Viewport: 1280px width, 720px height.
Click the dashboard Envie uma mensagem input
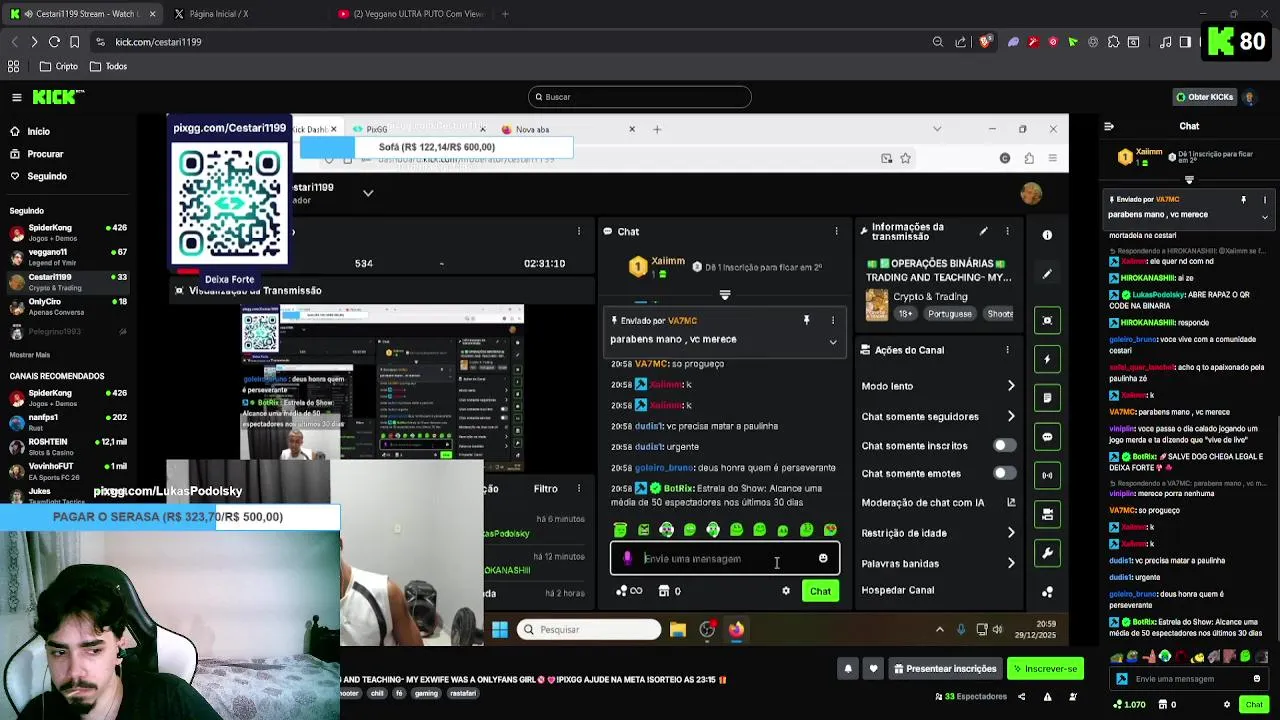(x=725, y=559)
